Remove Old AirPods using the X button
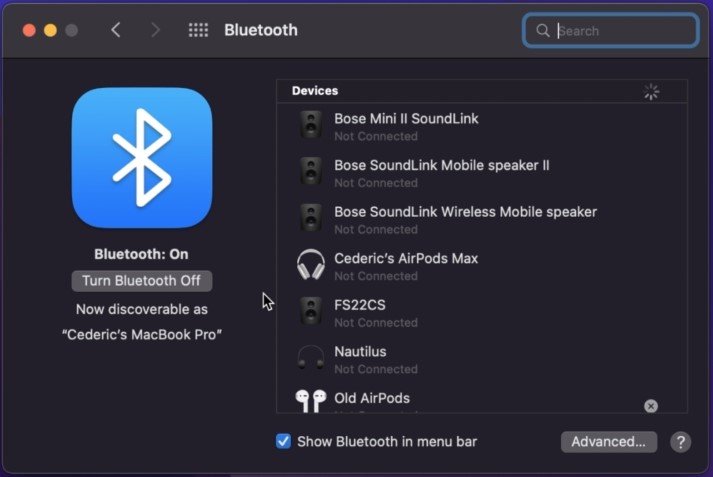This screenshot has width=713, height=477. [651, 406]
